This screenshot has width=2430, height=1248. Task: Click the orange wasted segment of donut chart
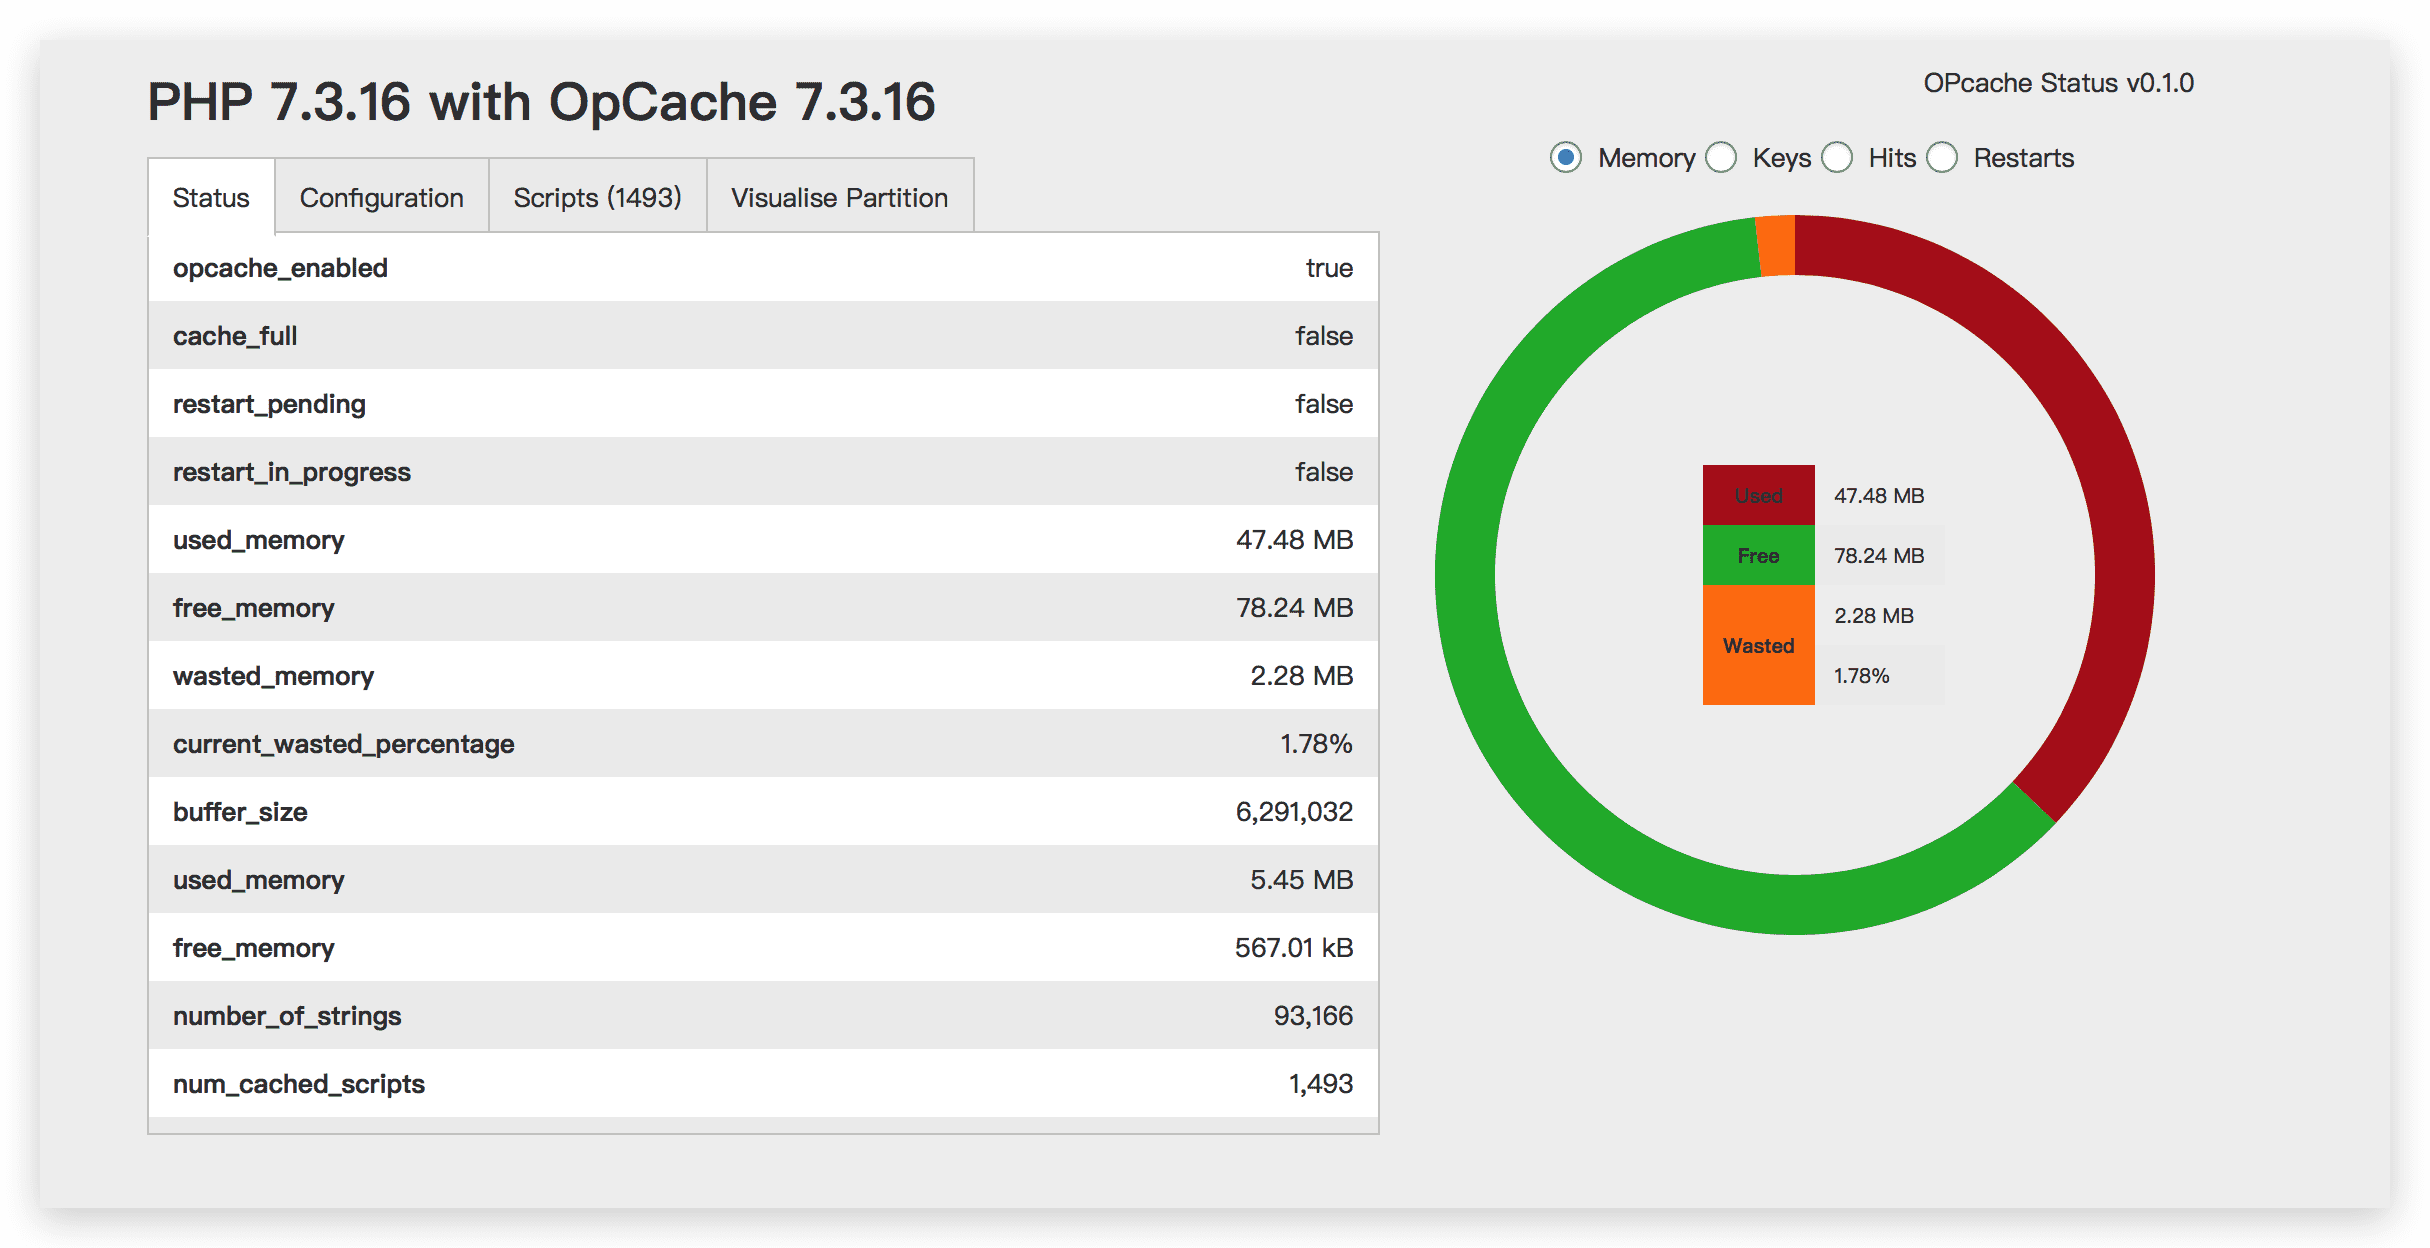point(1777,245)
